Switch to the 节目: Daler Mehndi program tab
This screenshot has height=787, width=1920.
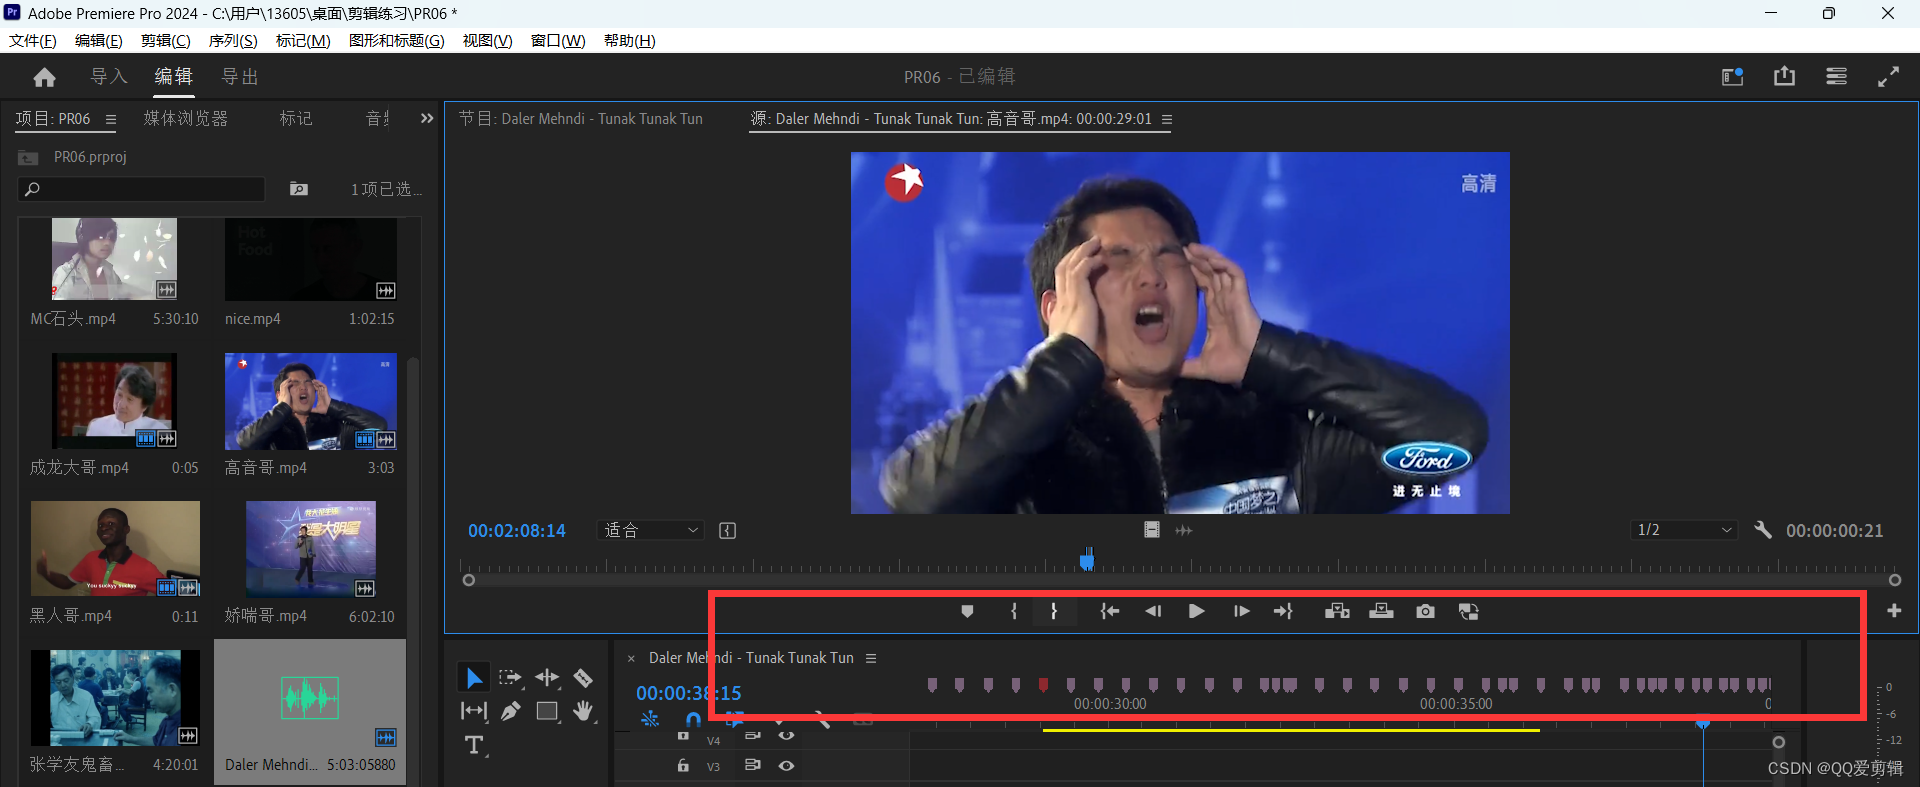click(x=581, y=118)
